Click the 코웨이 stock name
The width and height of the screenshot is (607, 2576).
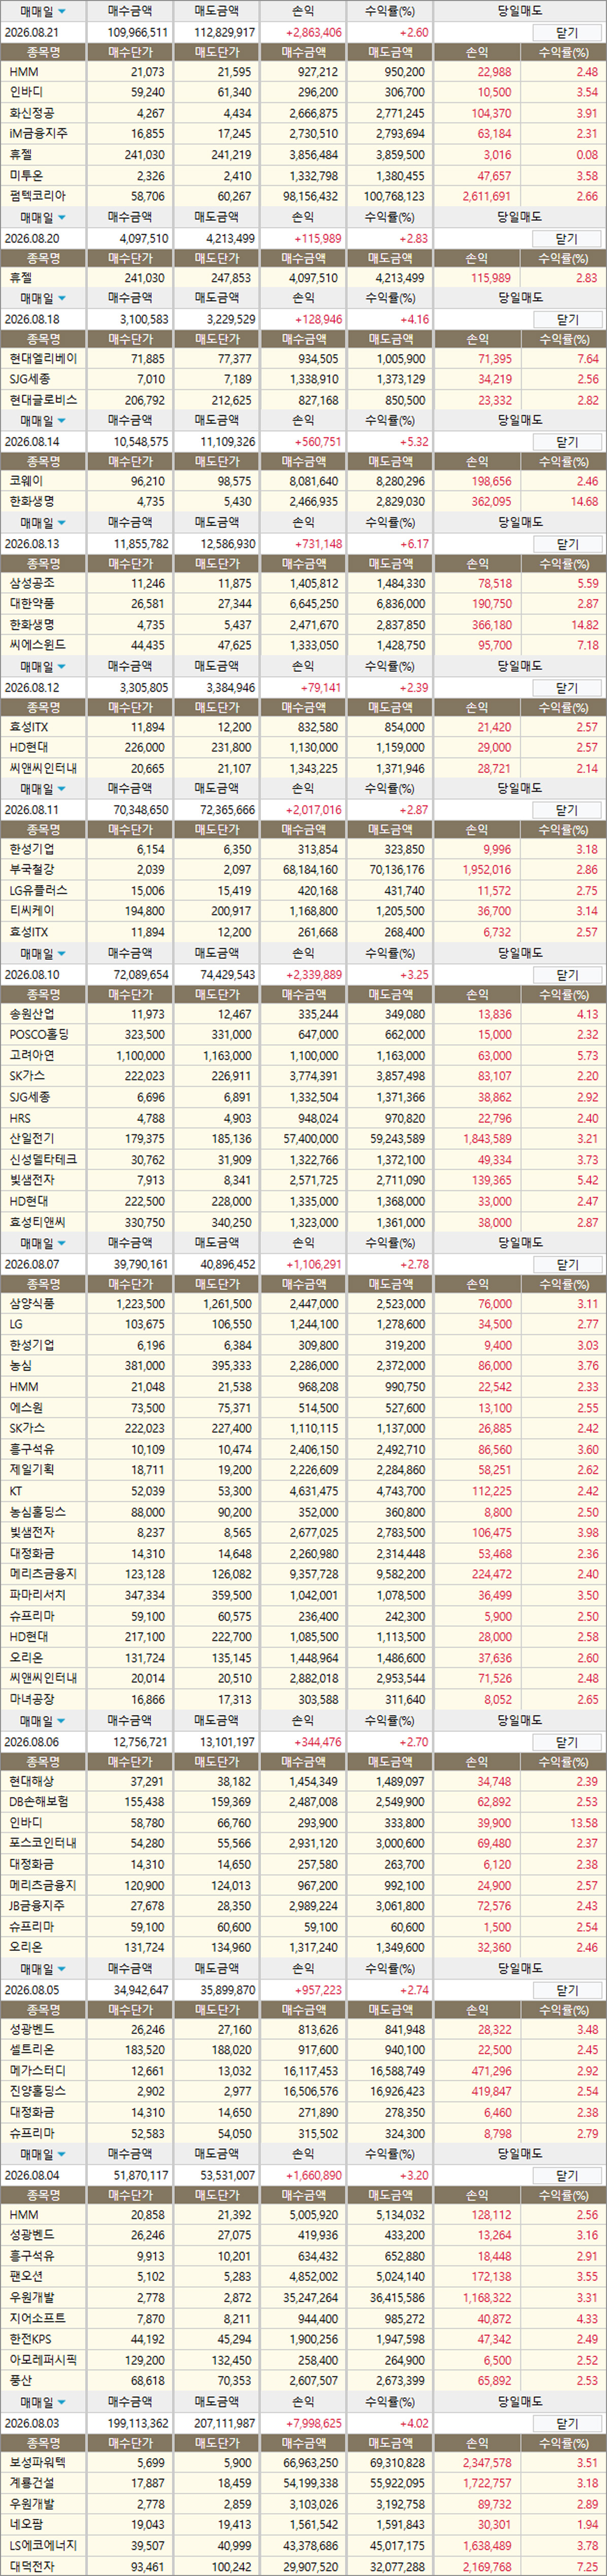tap(26, 481)
